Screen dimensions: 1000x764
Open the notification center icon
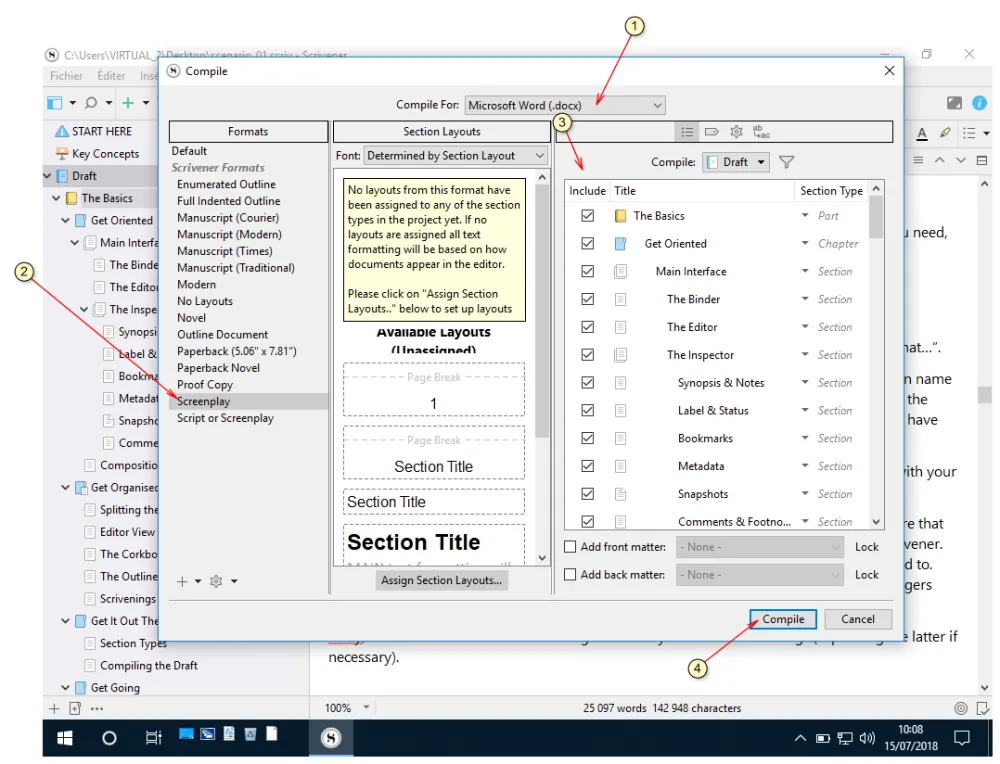pyautogui.click(x=961, y=738)
